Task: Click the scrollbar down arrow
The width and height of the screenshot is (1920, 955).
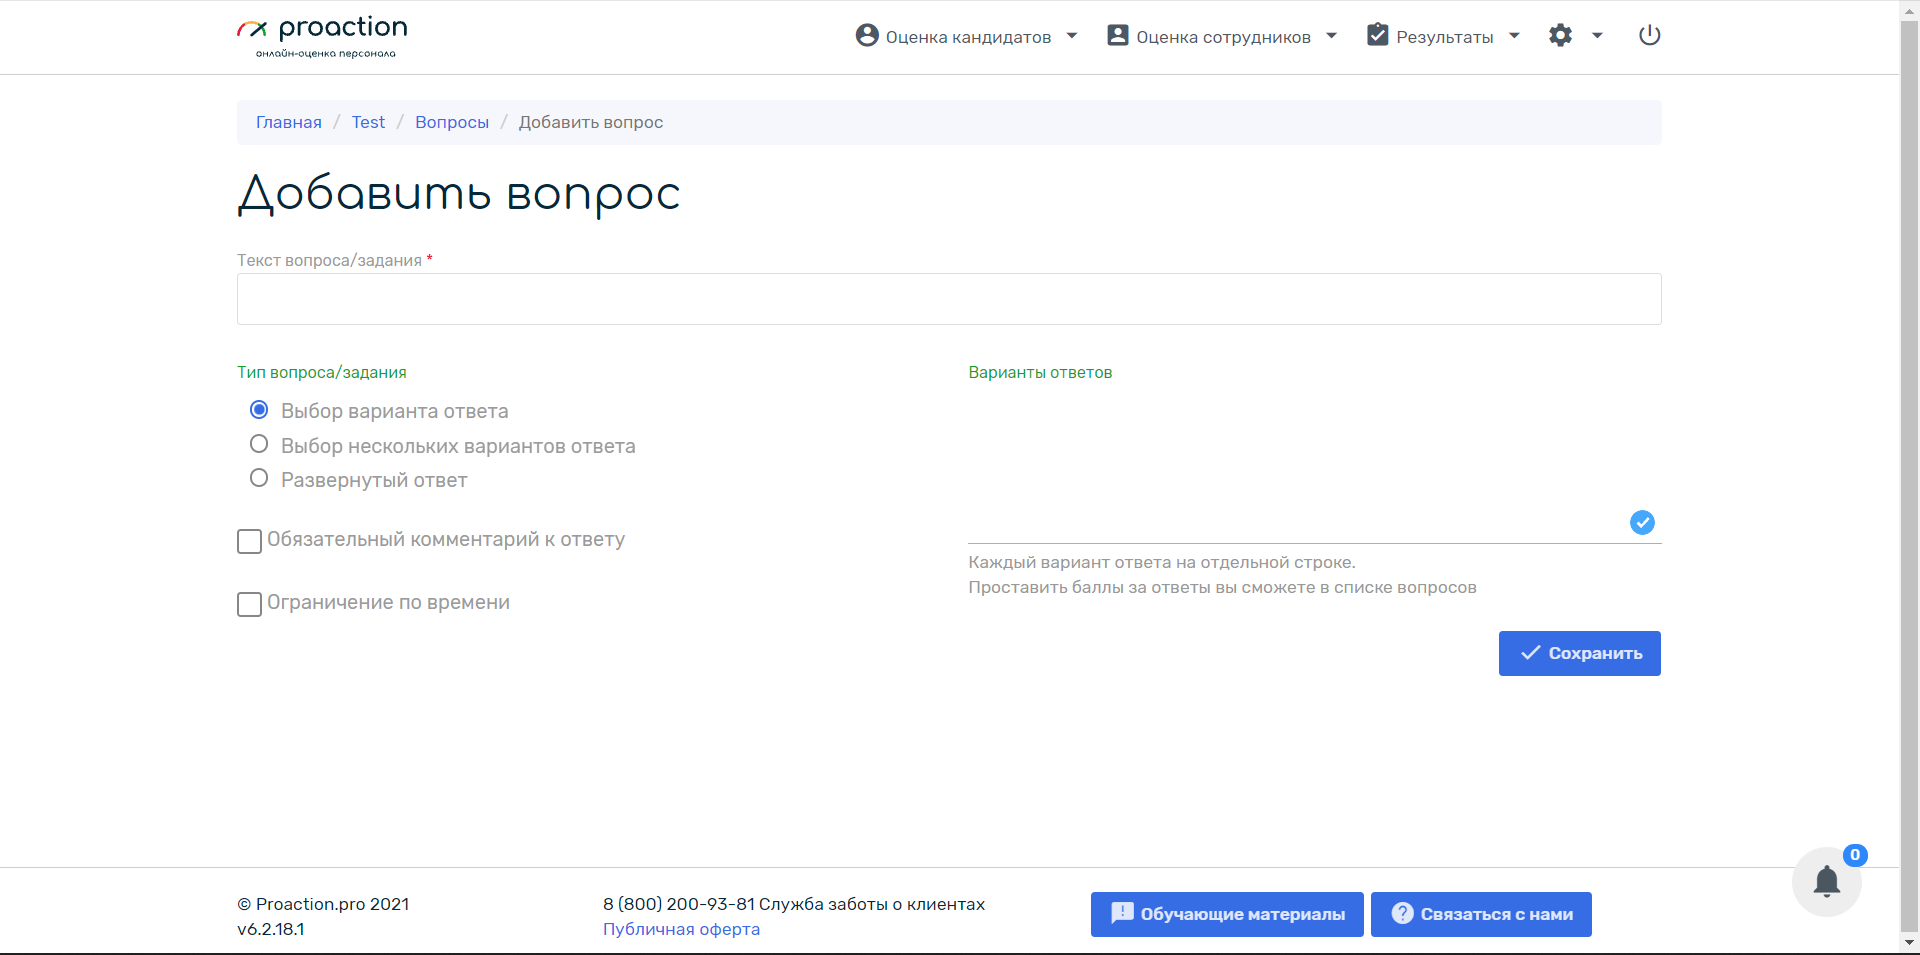Action: click(1909, 943)
